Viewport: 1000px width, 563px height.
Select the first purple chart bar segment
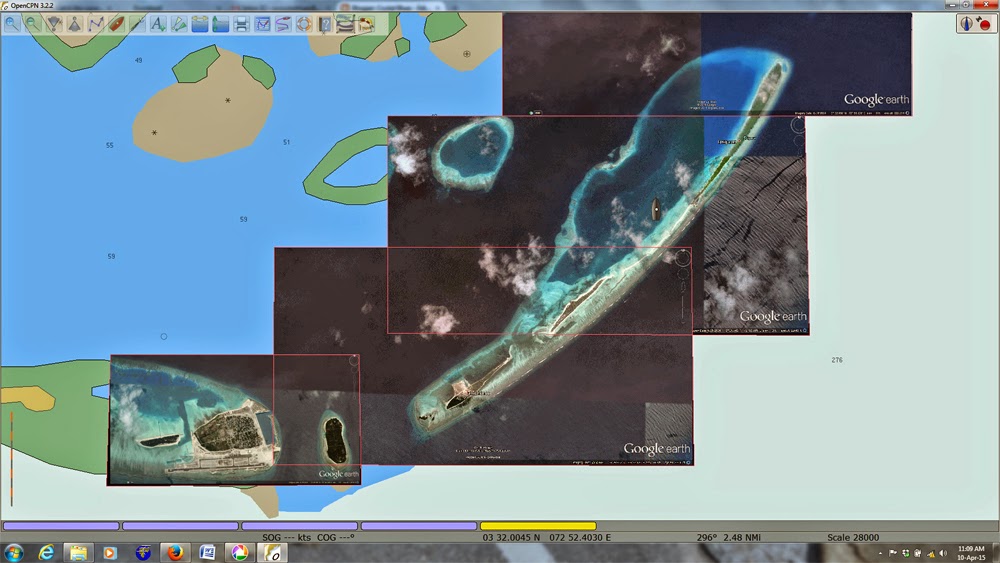(x=61, y=526)
